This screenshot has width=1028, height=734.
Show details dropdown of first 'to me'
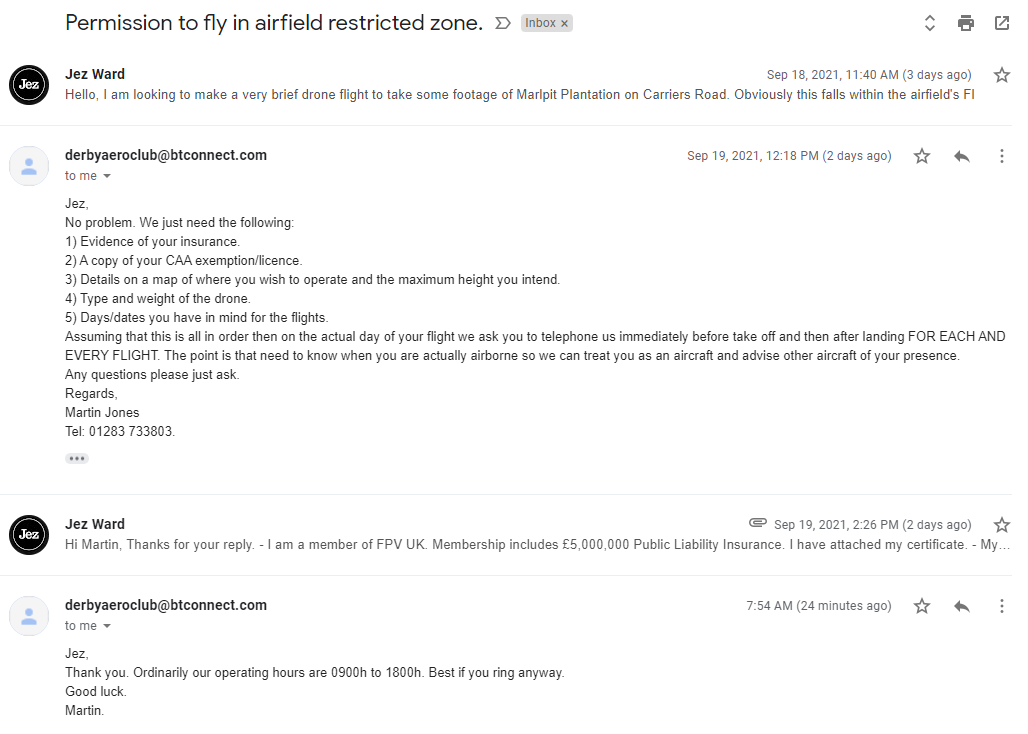[107, 176]
